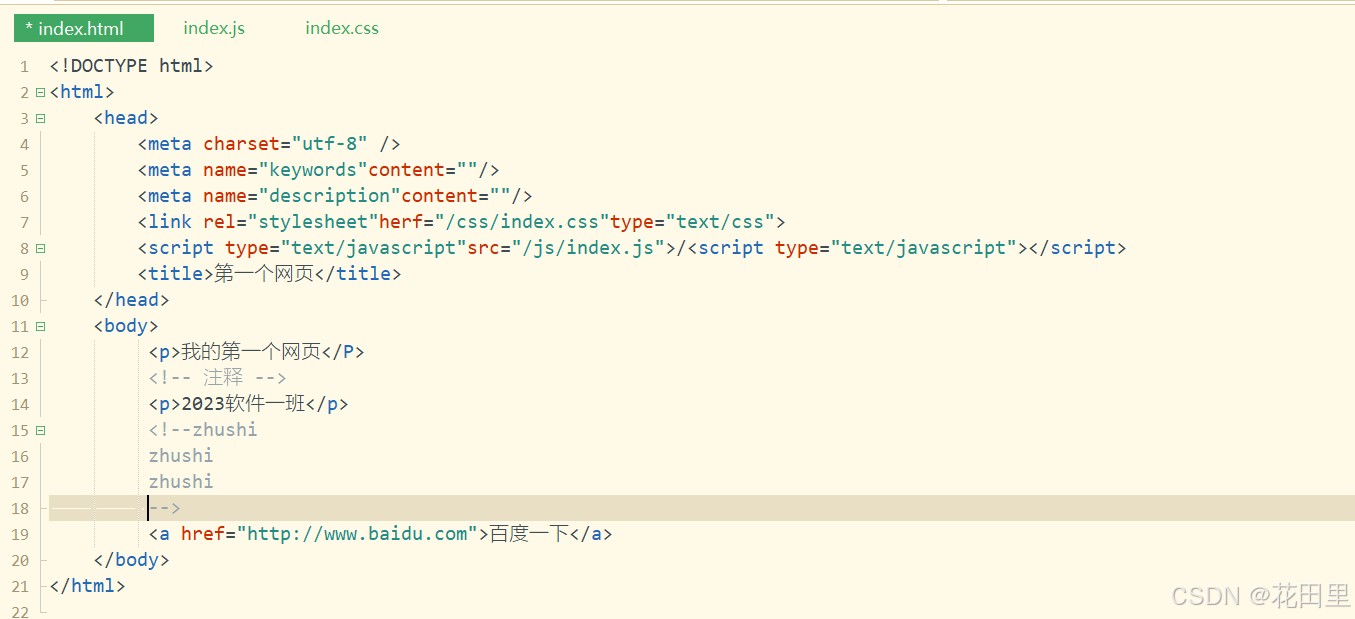Open the index.js tab
This screenshot has width=1355, height=619.
pyautogui.click(x=214, y=28)
